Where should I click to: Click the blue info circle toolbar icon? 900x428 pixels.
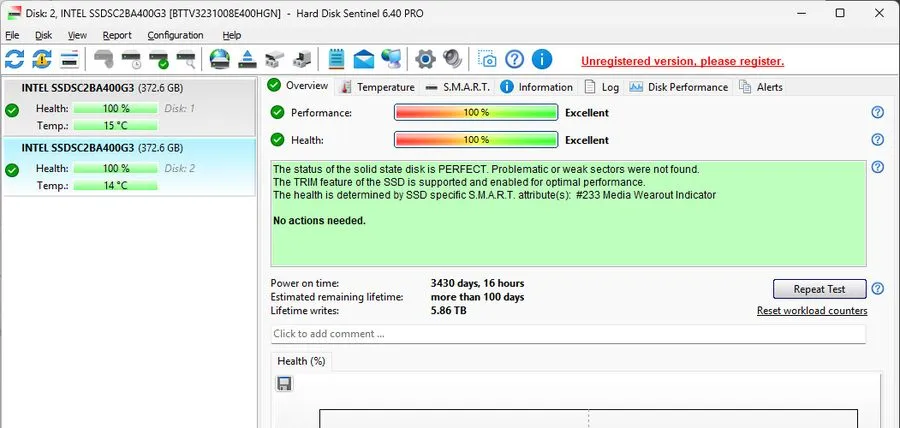[x=542, y=59]
